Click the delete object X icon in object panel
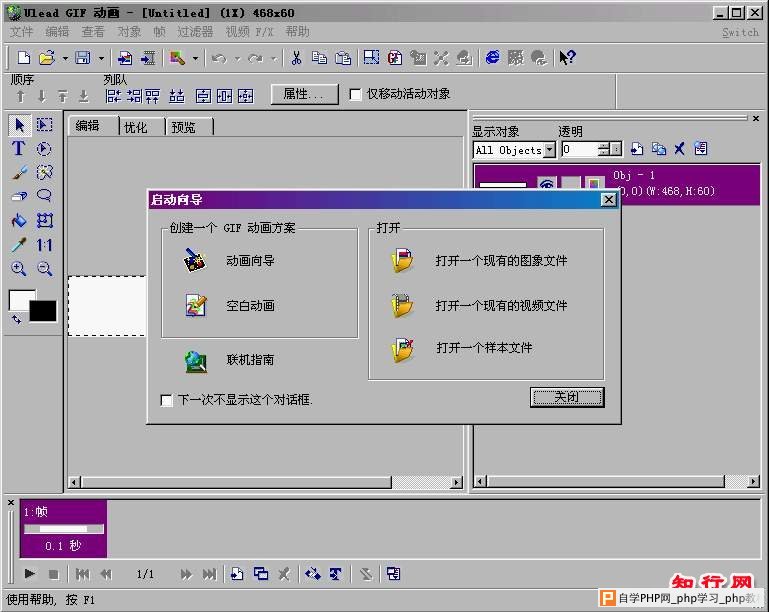The image size is (769, 612). click(679, 149)
